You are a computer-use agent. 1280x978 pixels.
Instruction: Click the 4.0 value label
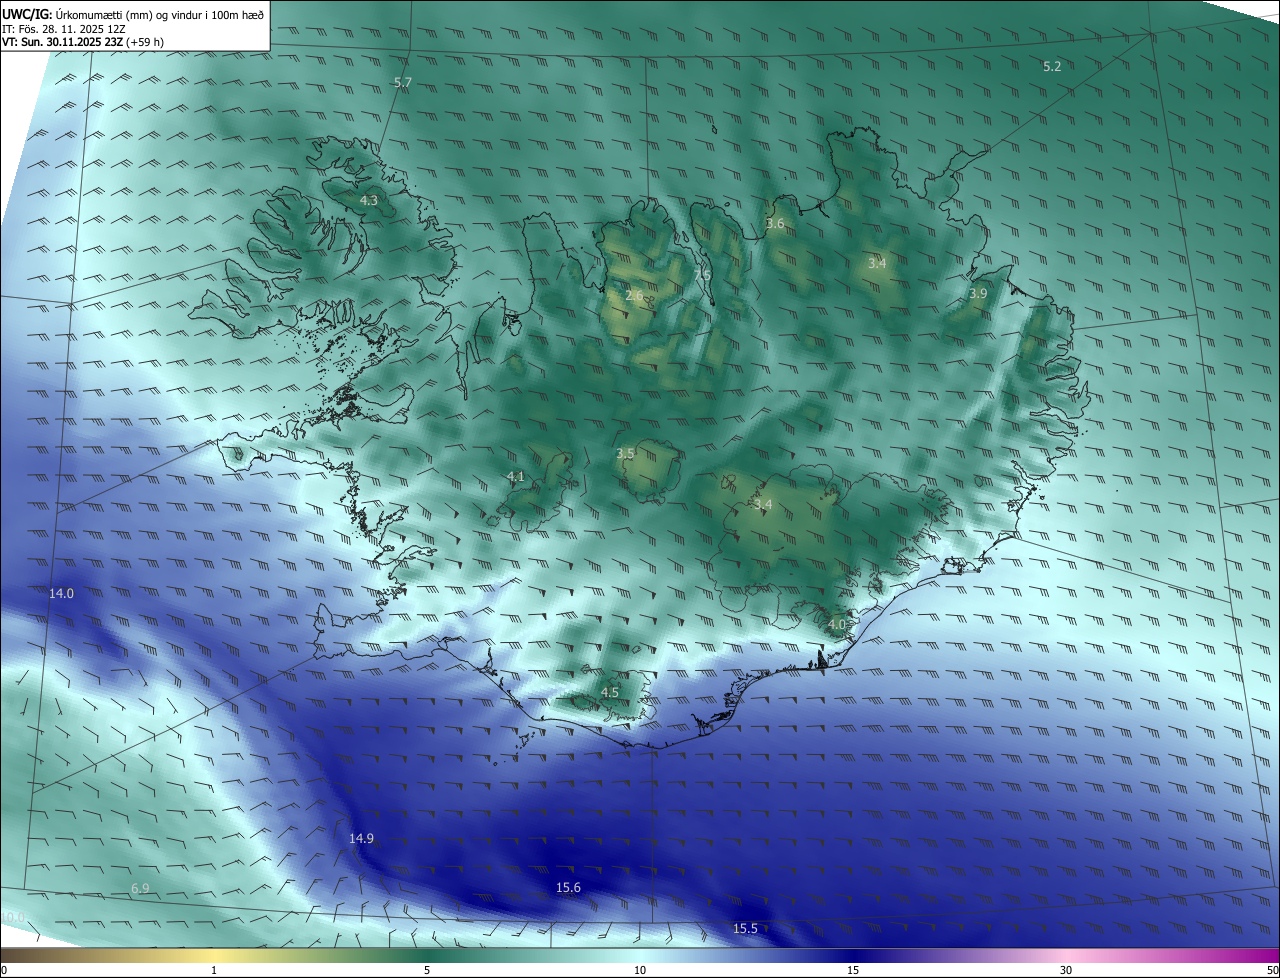tap(837, 624)
